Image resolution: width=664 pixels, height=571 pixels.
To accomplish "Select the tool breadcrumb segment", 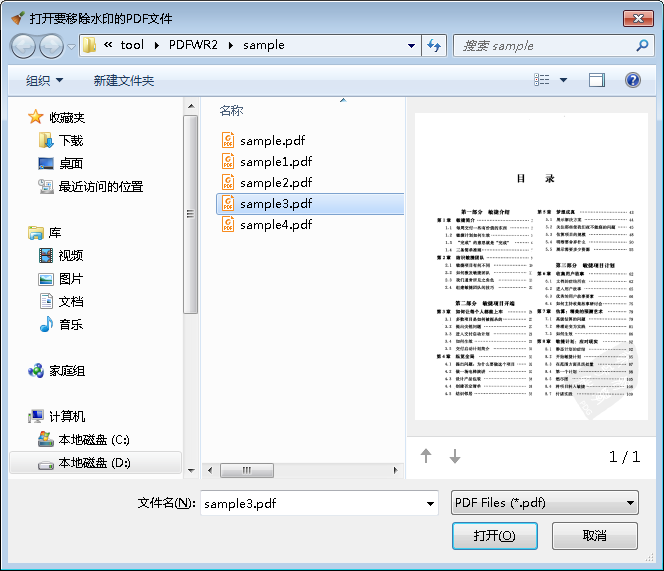I will point(132,45).
